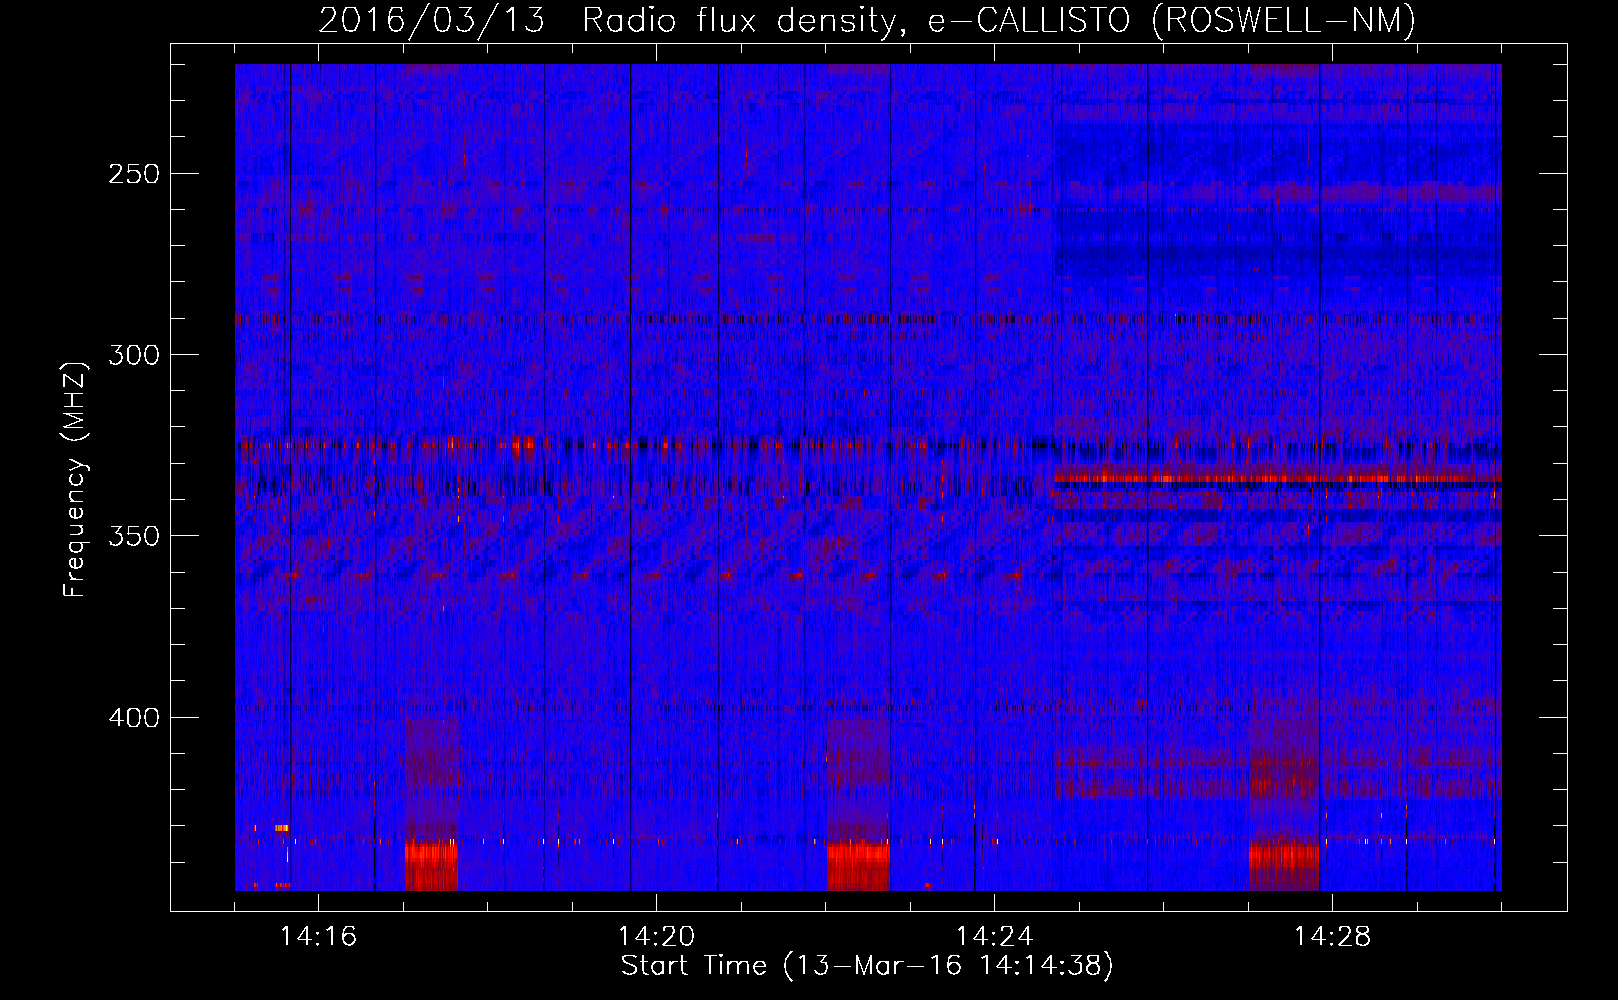1618x1000 pixels.
Task: Click the 'Frequency (MHZ)' axis label
Action: (x=76, y=479)
